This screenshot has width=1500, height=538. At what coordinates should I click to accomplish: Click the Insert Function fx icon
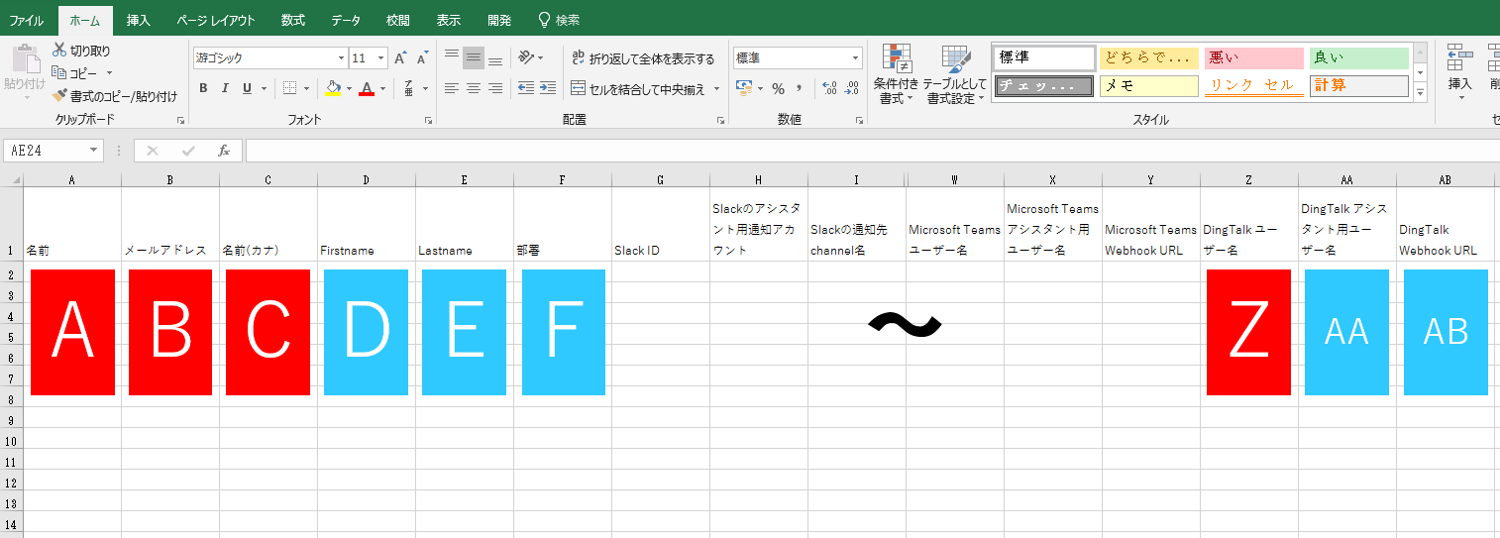(224, 150)
